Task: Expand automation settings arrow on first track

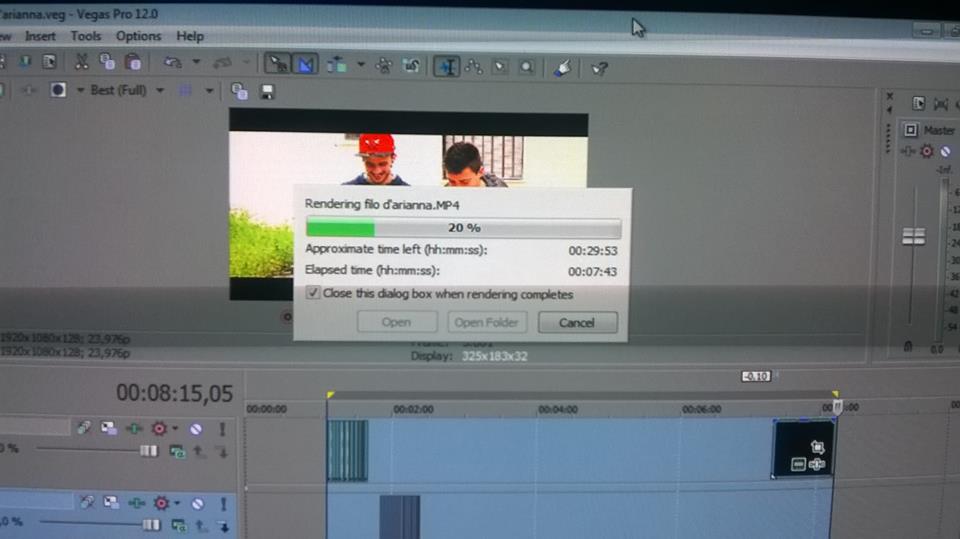Action: pyautogui.click(x=175, y=428)
